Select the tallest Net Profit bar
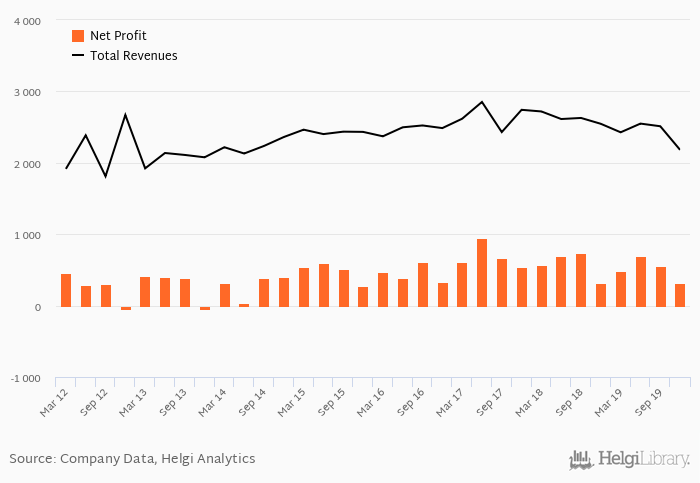Image resolution: width=700 pixels, height=483 pixels. pos(482,273)
